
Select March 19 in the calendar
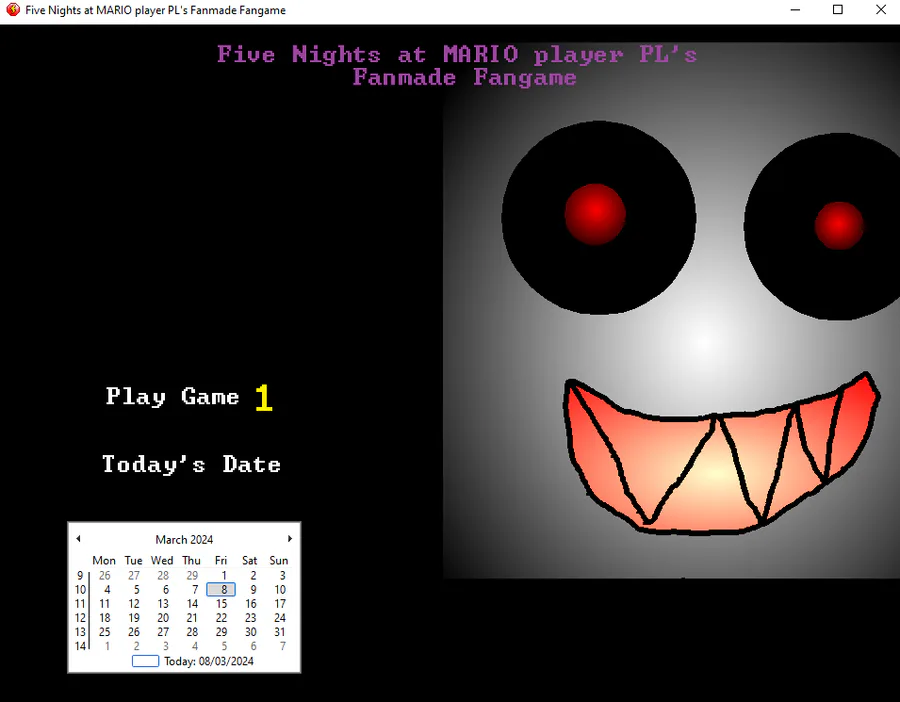pos(134,618)
